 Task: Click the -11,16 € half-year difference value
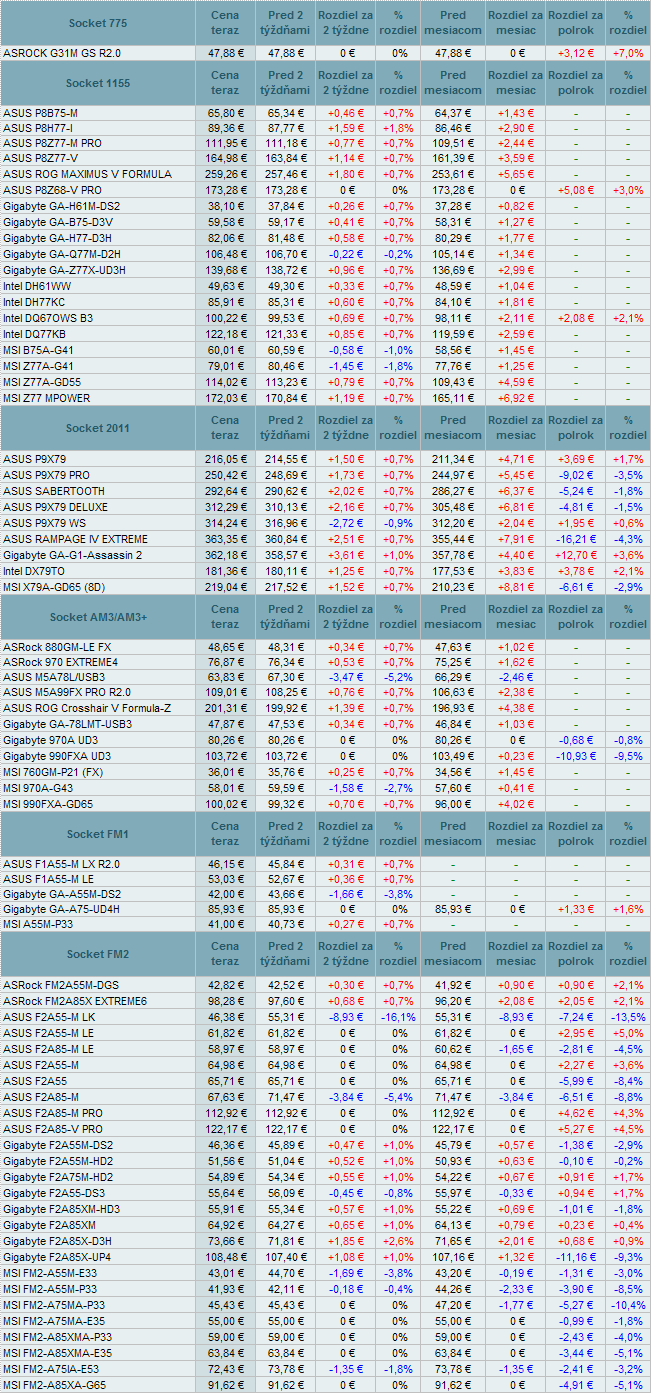[578, 1257]
